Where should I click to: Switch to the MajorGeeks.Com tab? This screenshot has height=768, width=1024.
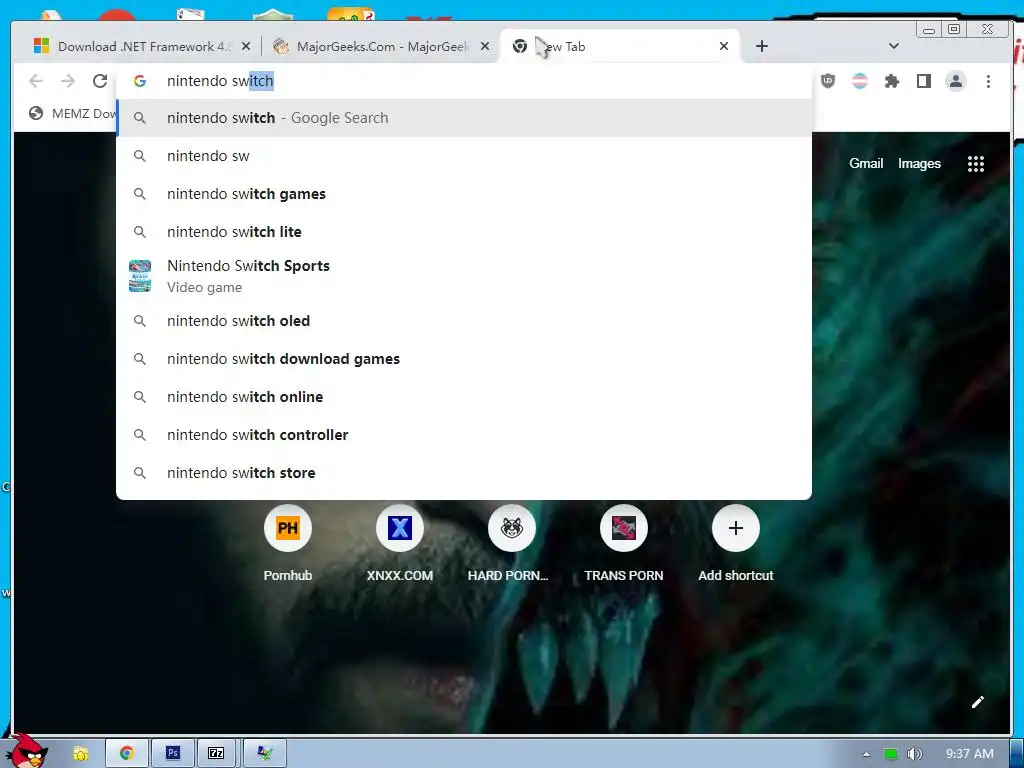click(x=381, y=46)
